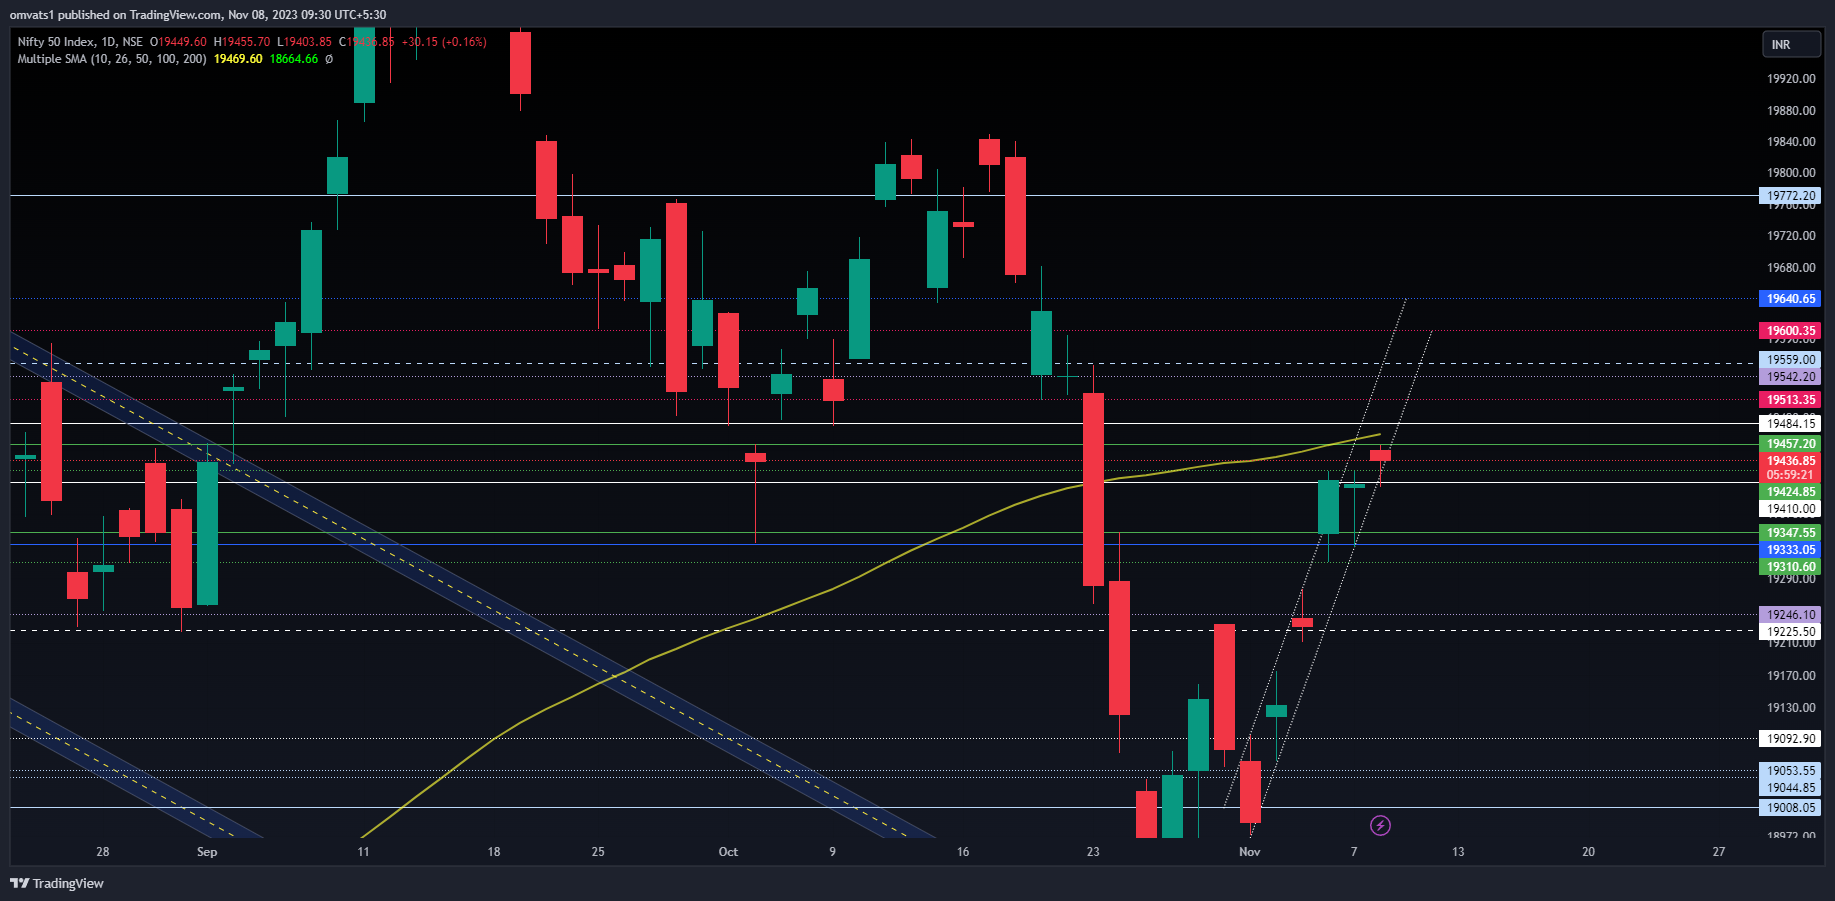The width and height of the screenshot is (1835, 901).
Task: Select the Multiple SMA indicator legend
Action: click(112, 59)
